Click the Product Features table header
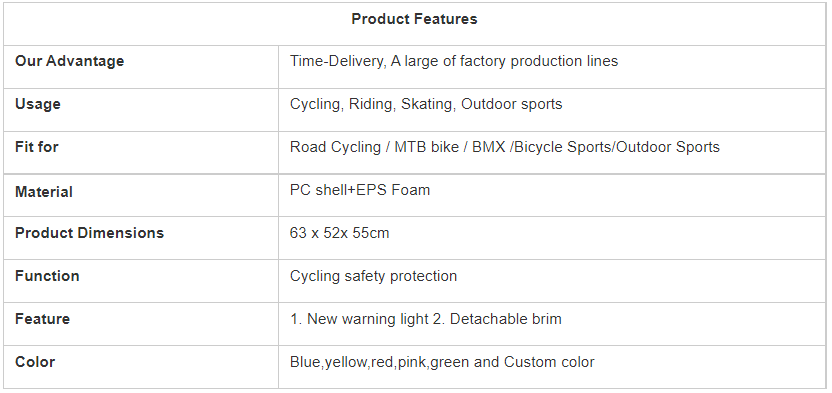The height and width of the screenshot is (393, 832). coord(414,19)
